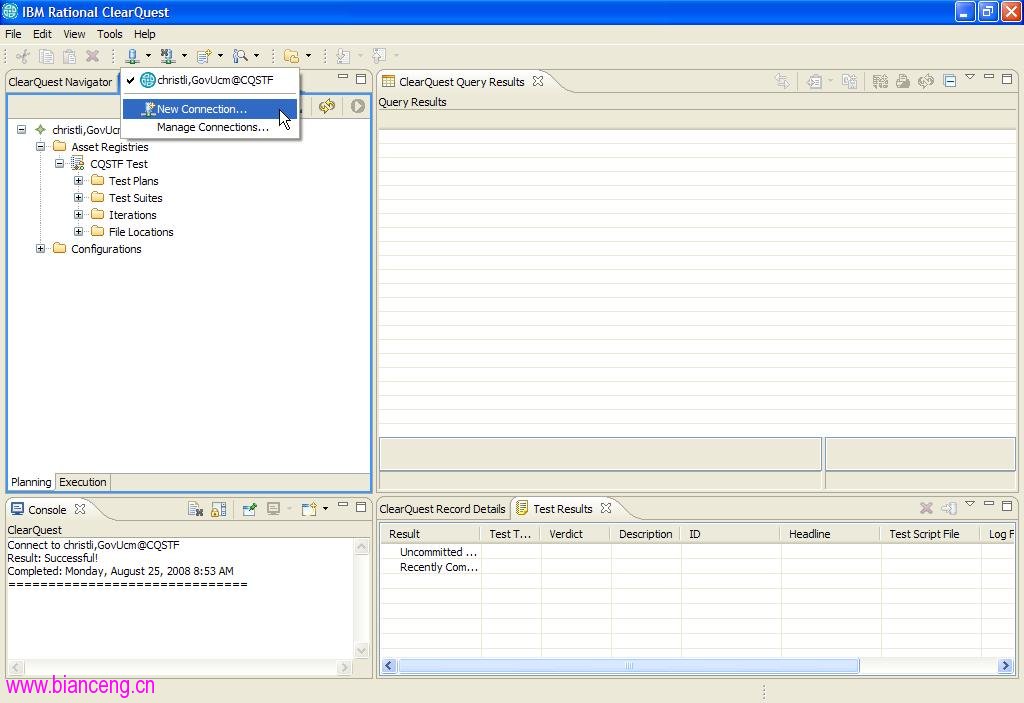Open the Find record dropdown arrow
Image resolution: width=1024 pixels, height=703 pixels.
coord(256,56)
